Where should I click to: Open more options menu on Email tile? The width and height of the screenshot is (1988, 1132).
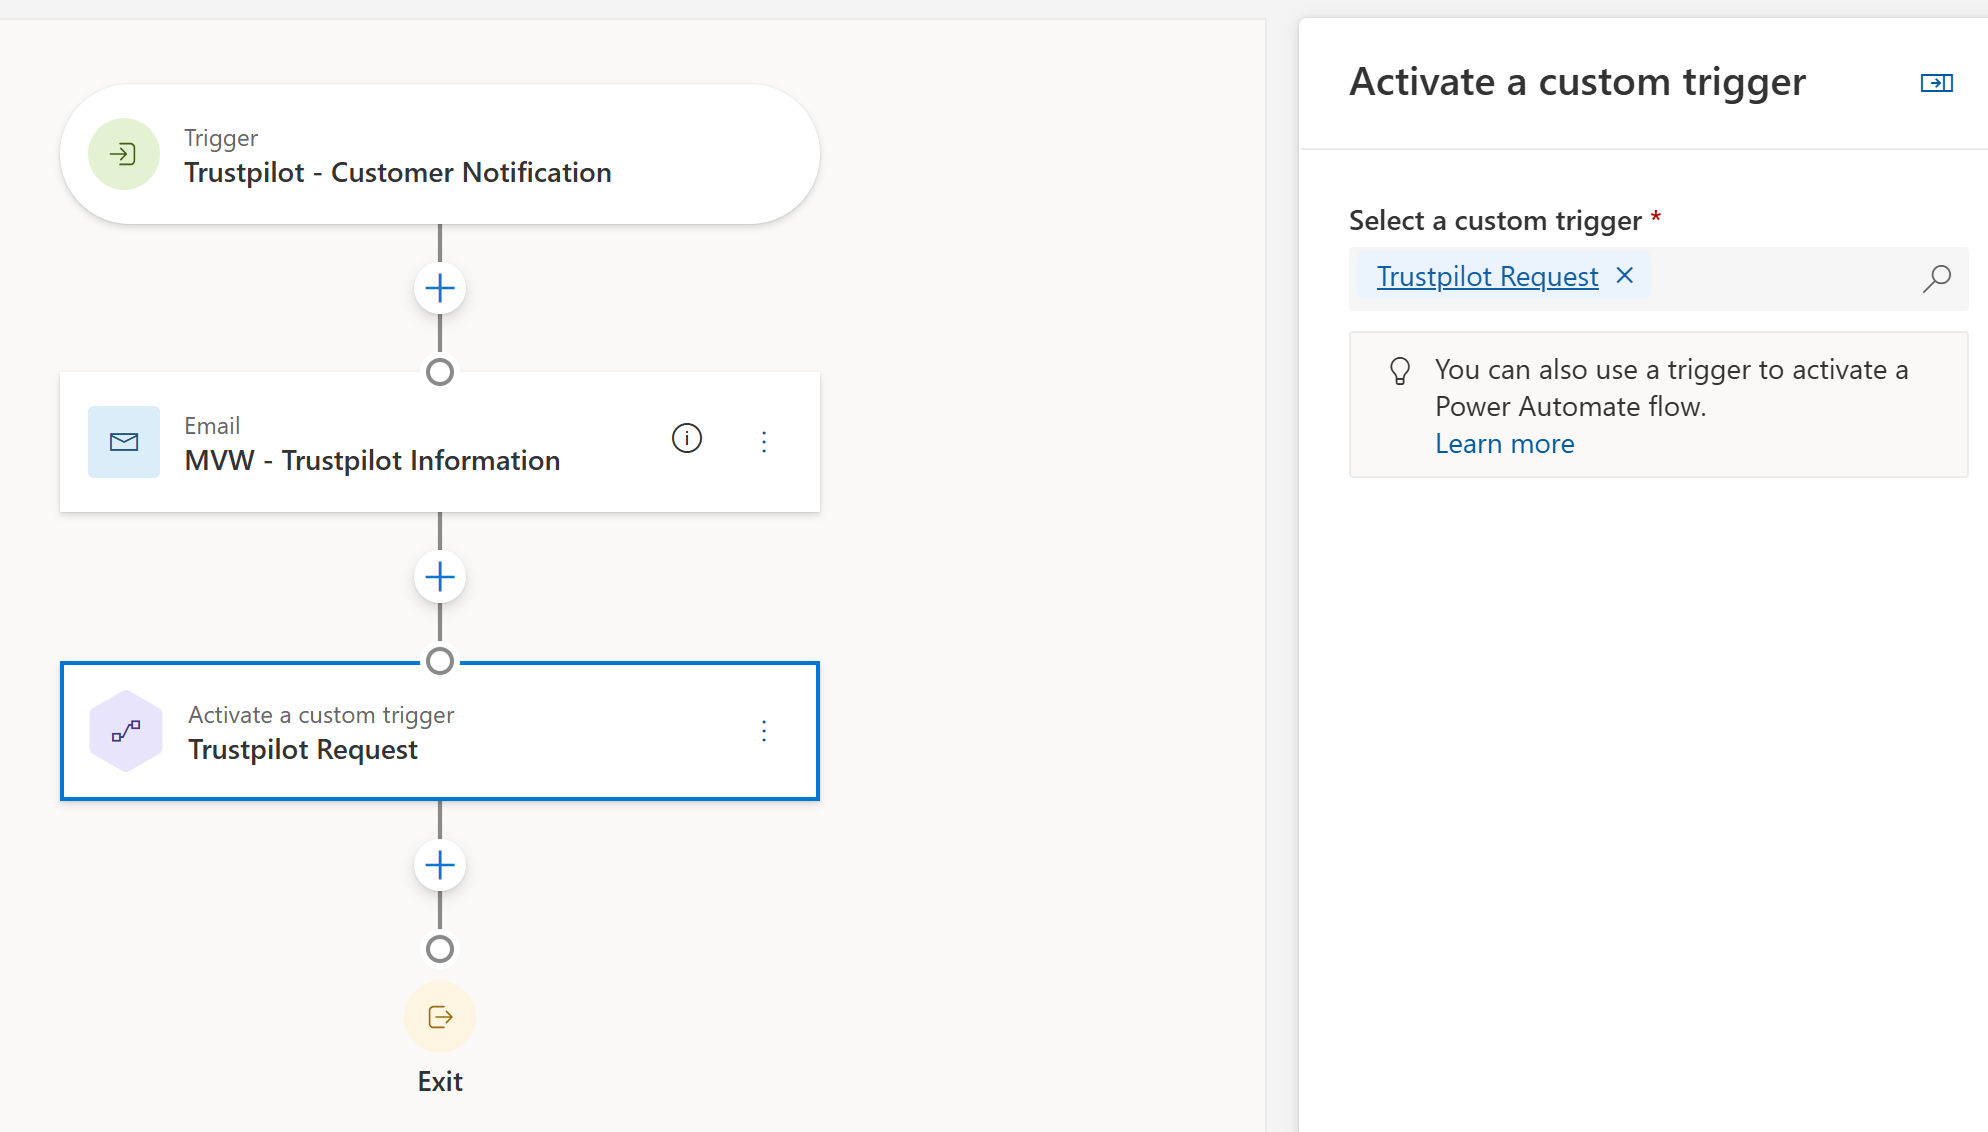[764, 442]
